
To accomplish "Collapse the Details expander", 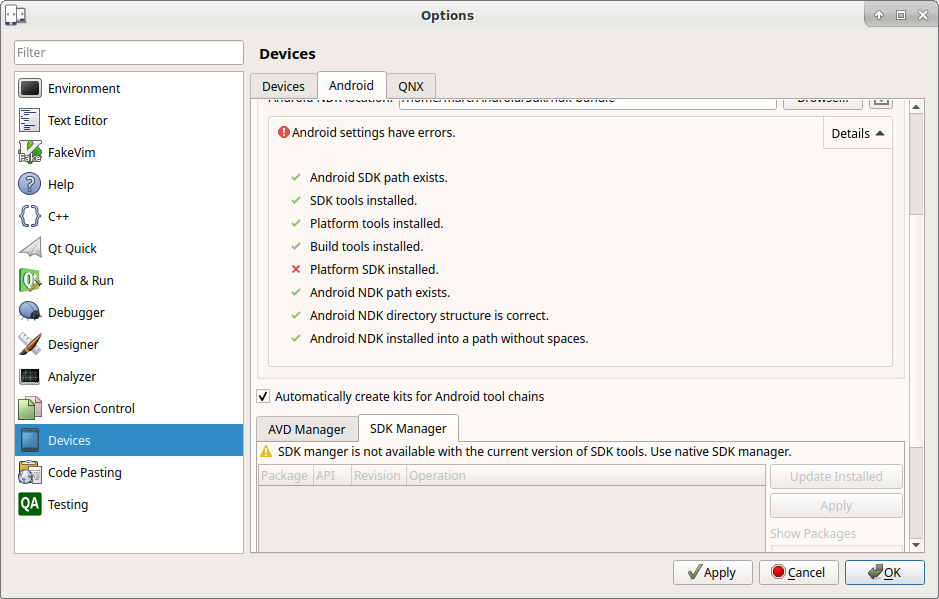I will coord(858,134).
